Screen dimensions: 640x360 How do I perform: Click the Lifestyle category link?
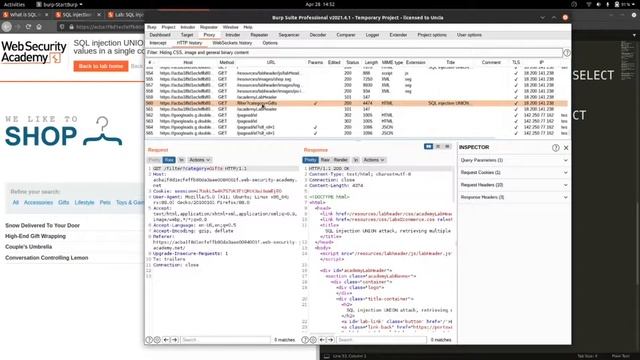coord(84,202)
